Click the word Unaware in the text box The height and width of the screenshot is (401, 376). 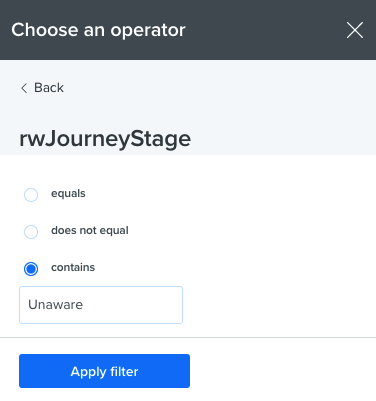point(56,305)
